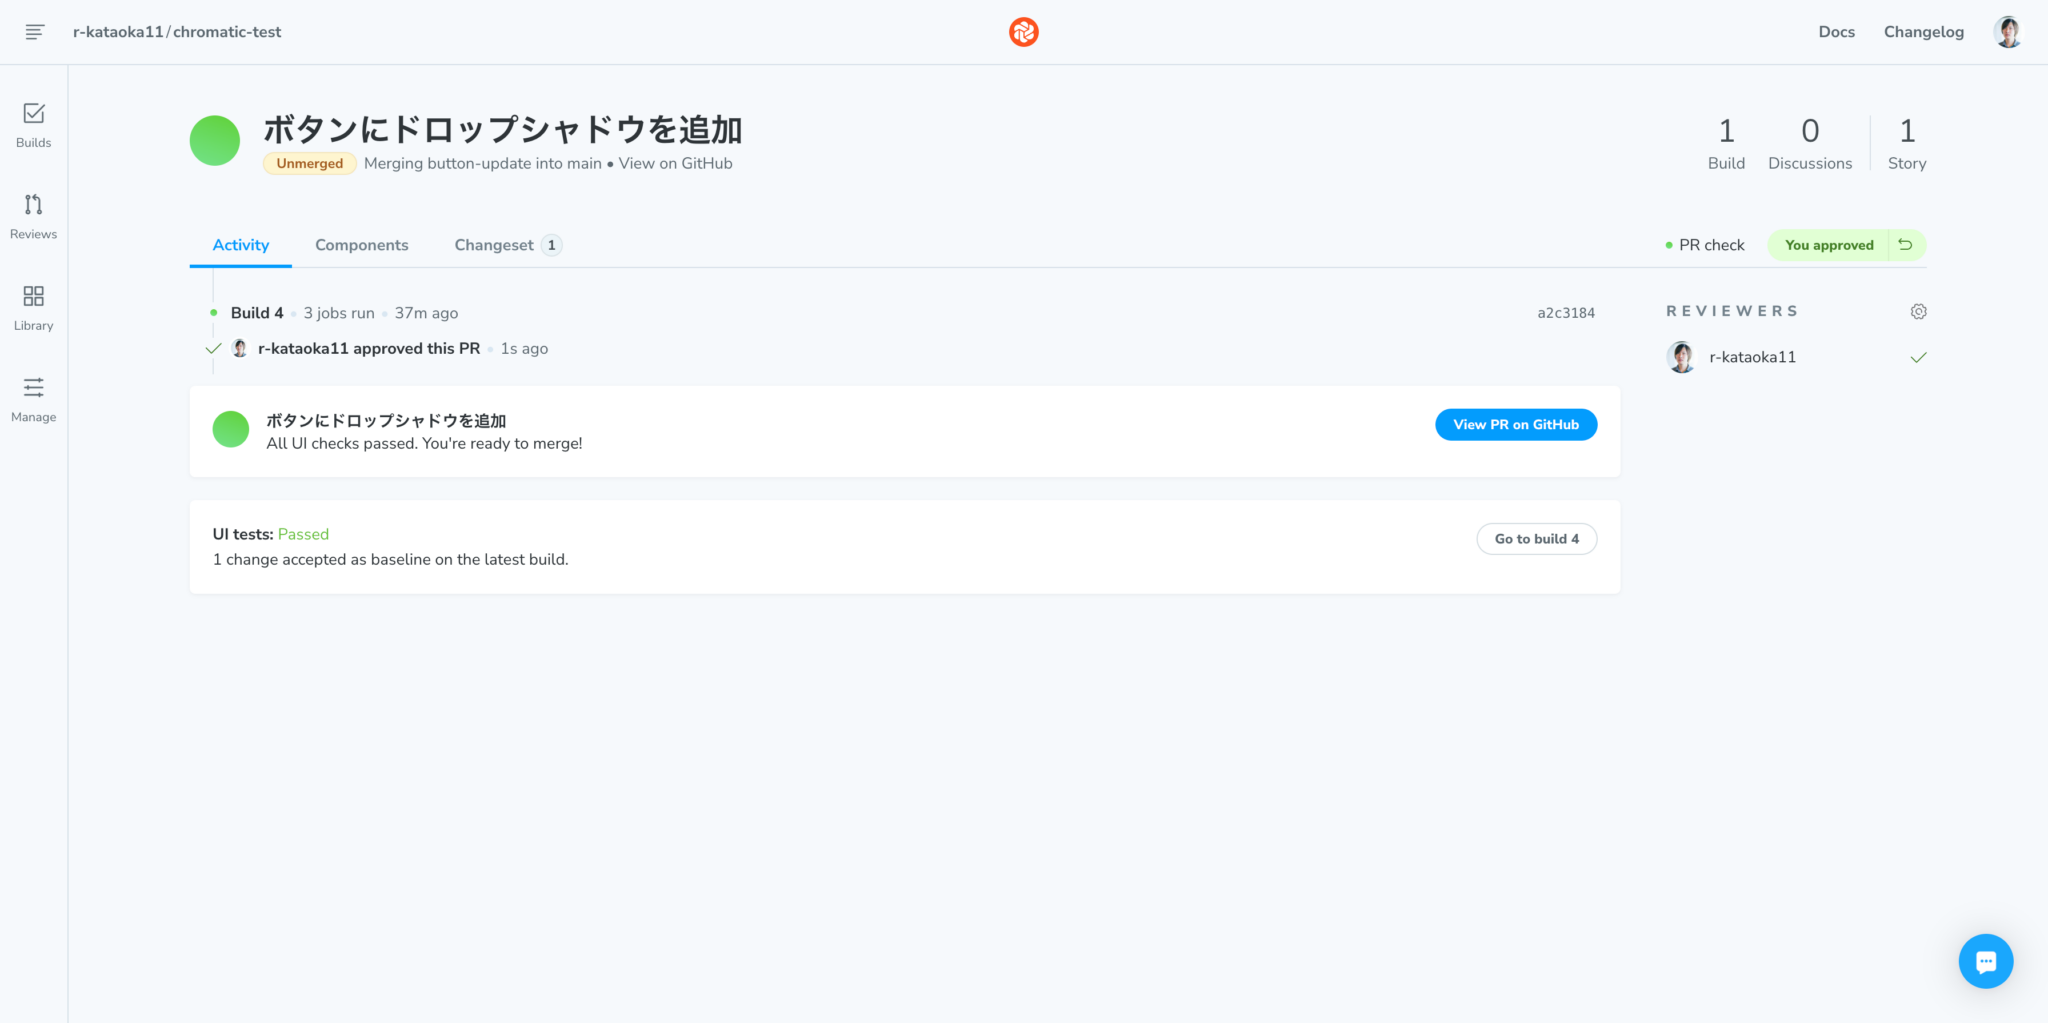Image resolution: width=2048 pixels, height=1023 pixels.
Task: Open the Manage section in the sidebar
Action: [33, 399]
